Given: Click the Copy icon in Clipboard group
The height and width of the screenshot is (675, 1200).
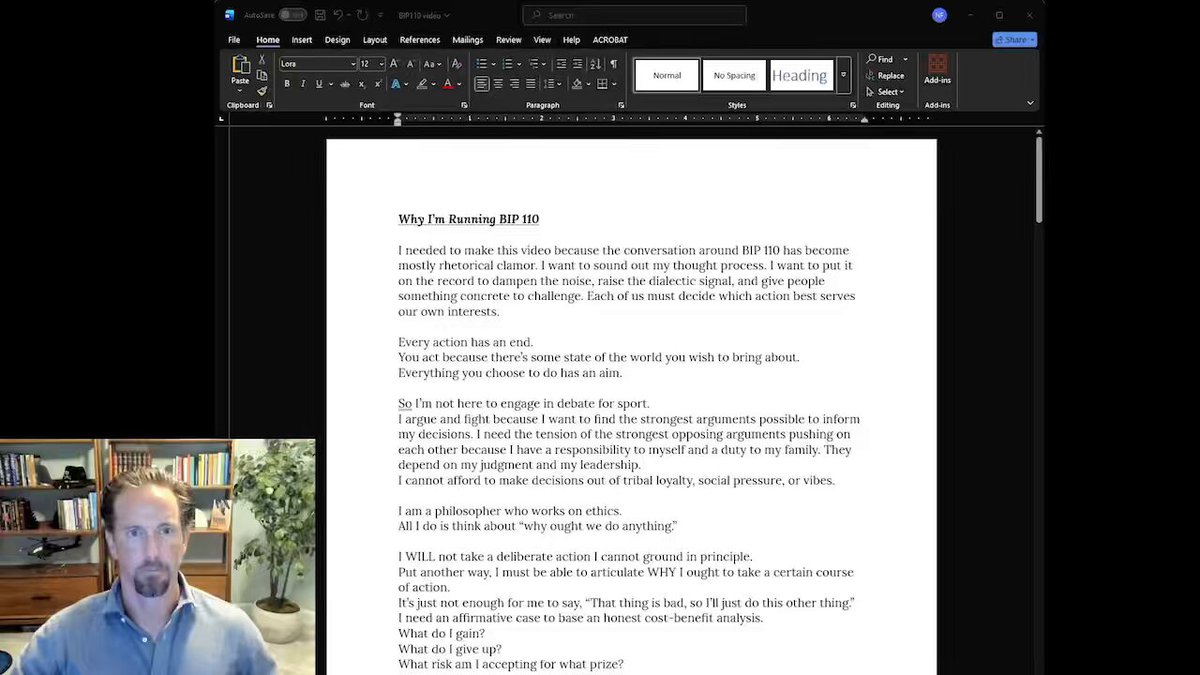Looking at the screenshot, I should point(262,75).
